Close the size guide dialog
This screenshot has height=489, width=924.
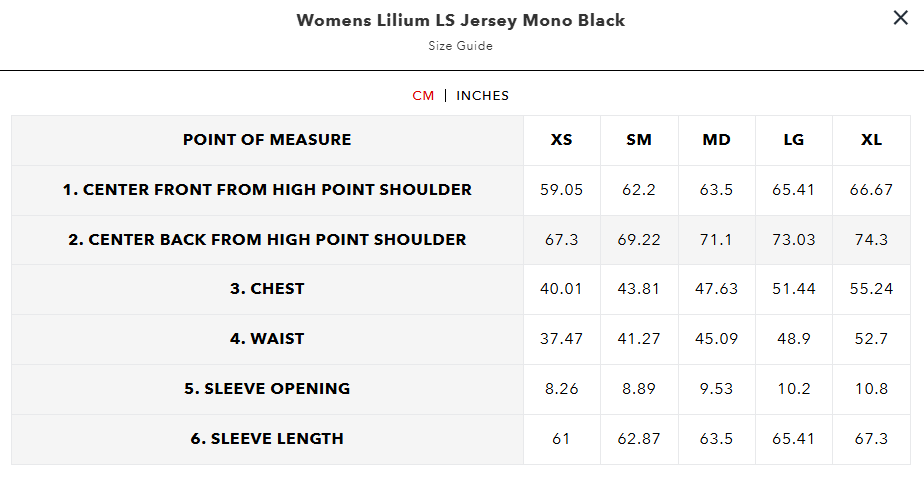click(900, 17)
